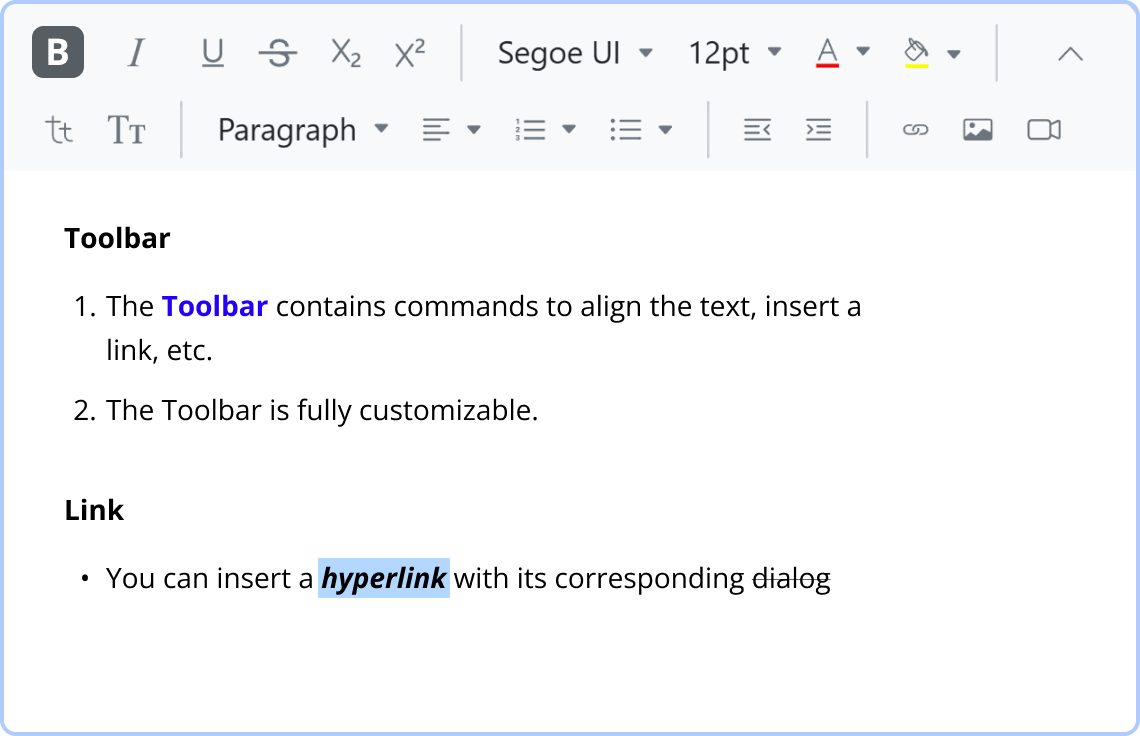
Task: Toggle bold formatting off
Action: pos(57,53)
